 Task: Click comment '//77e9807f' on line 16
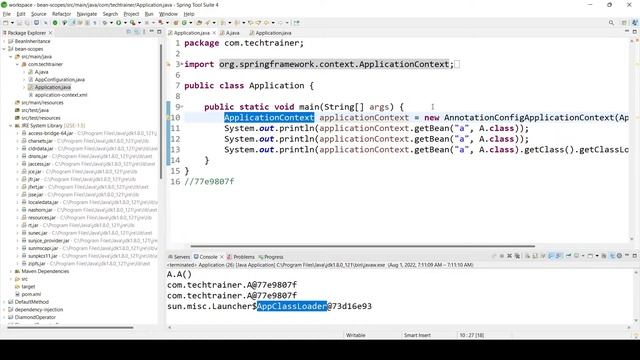tap(209, 181)
